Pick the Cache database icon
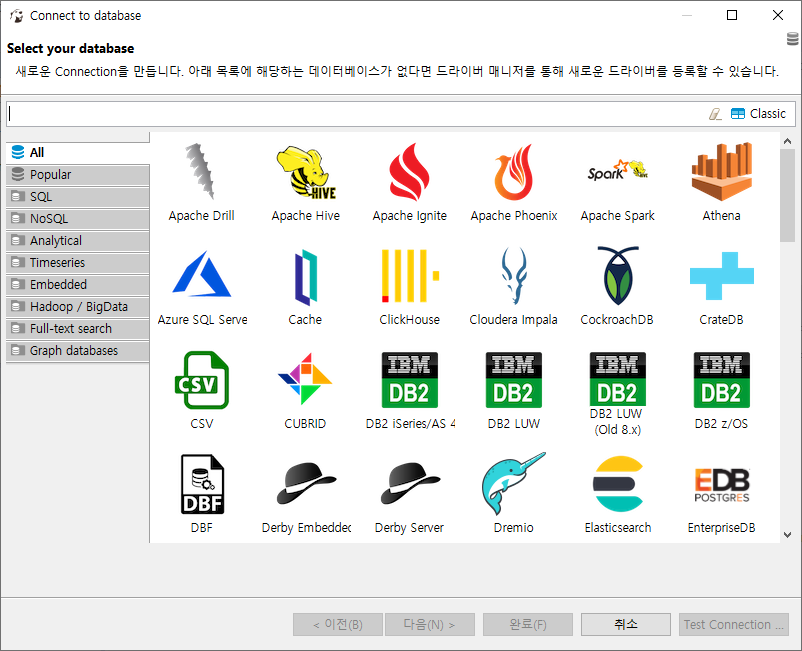Viewport: 802px width, 651px height. coord(305,277)
